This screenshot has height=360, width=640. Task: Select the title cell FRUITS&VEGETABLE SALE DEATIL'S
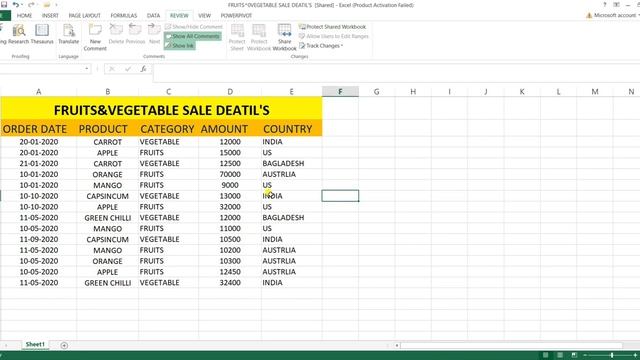point(161,109)
